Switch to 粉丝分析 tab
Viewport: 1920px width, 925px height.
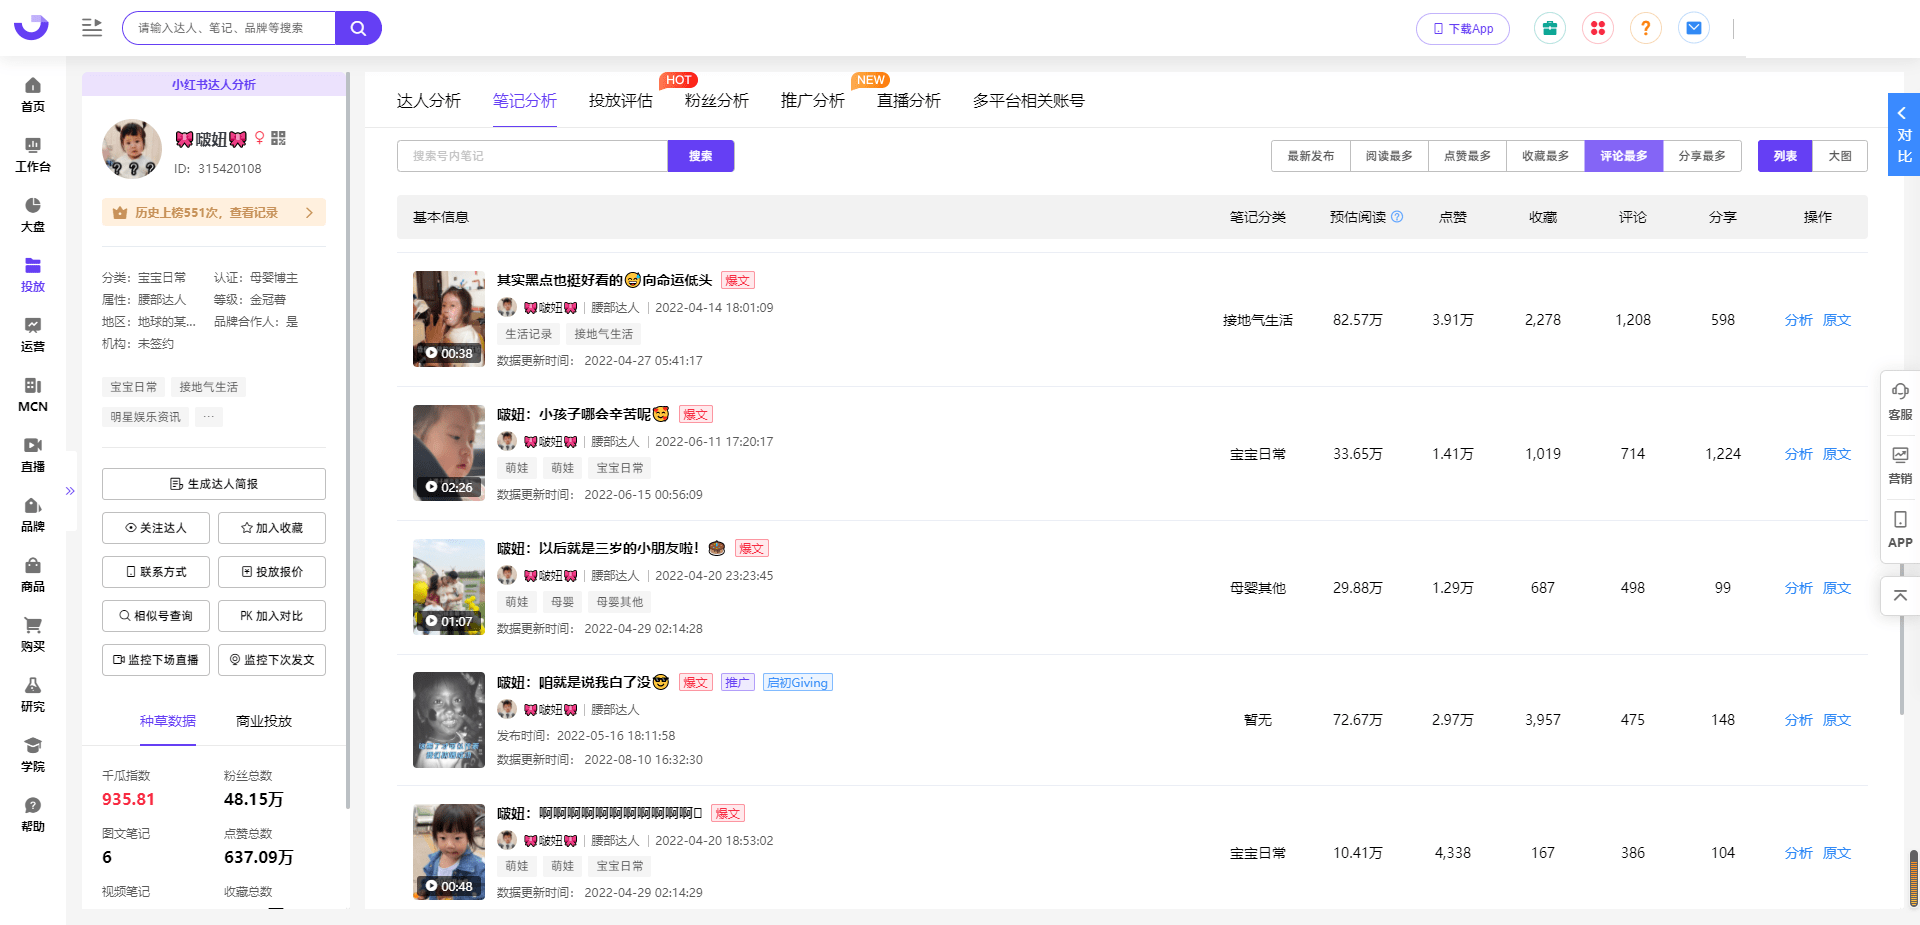click(716, 101)
